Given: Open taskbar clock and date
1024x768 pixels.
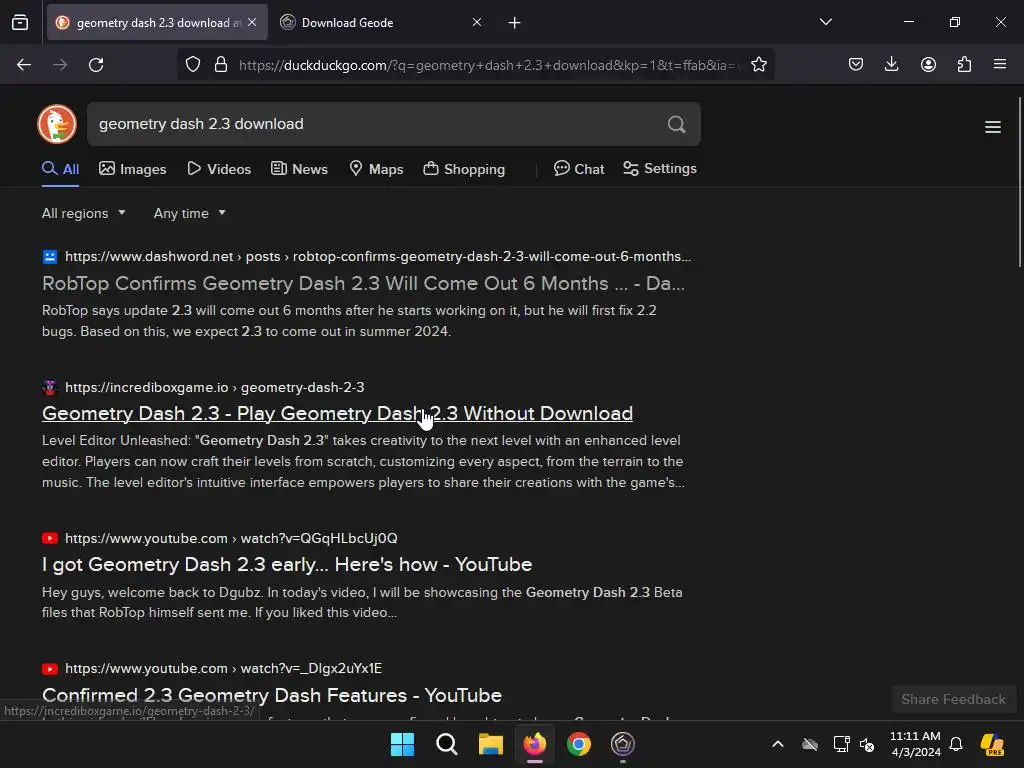Looking at the screenshot, I should click(916, 744).
